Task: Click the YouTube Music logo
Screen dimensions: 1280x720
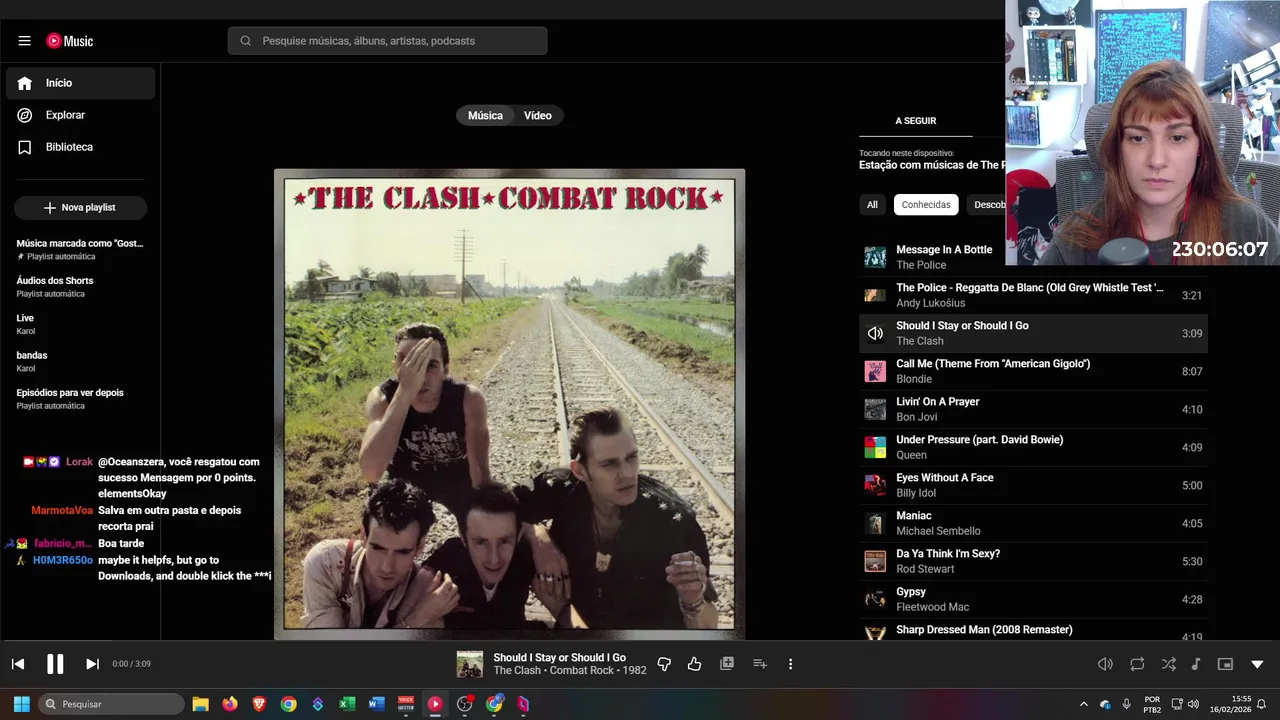Action: [69, 41]
